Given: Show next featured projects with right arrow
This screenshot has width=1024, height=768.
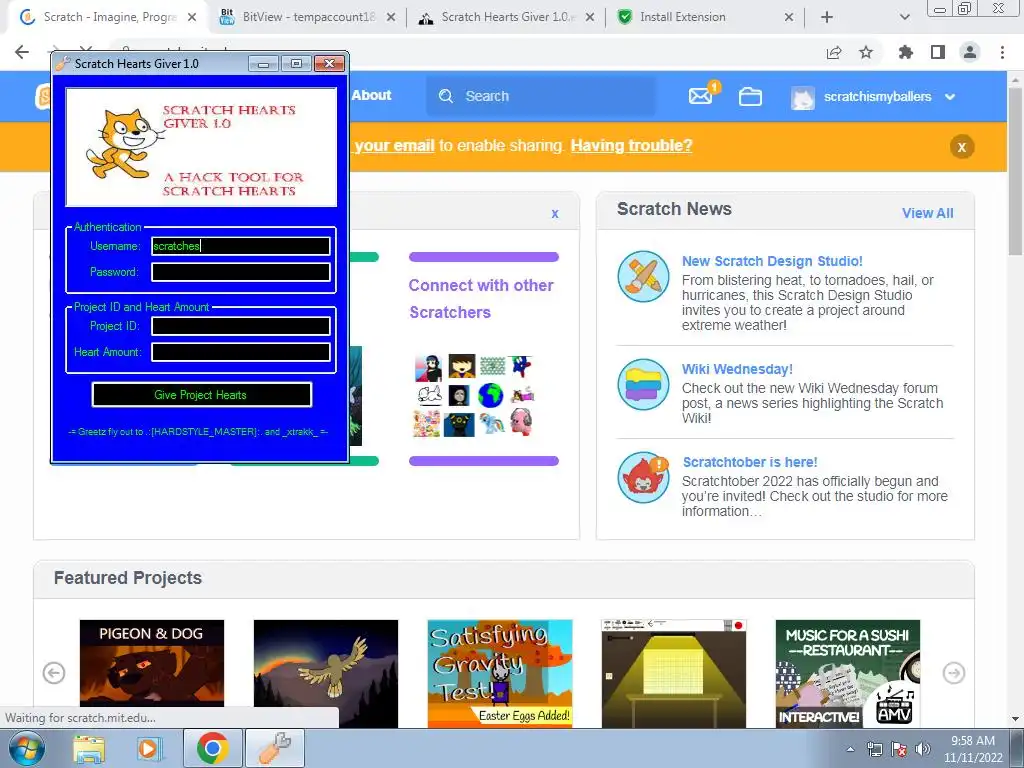Looking at the screenshot, I should point(953,673).
